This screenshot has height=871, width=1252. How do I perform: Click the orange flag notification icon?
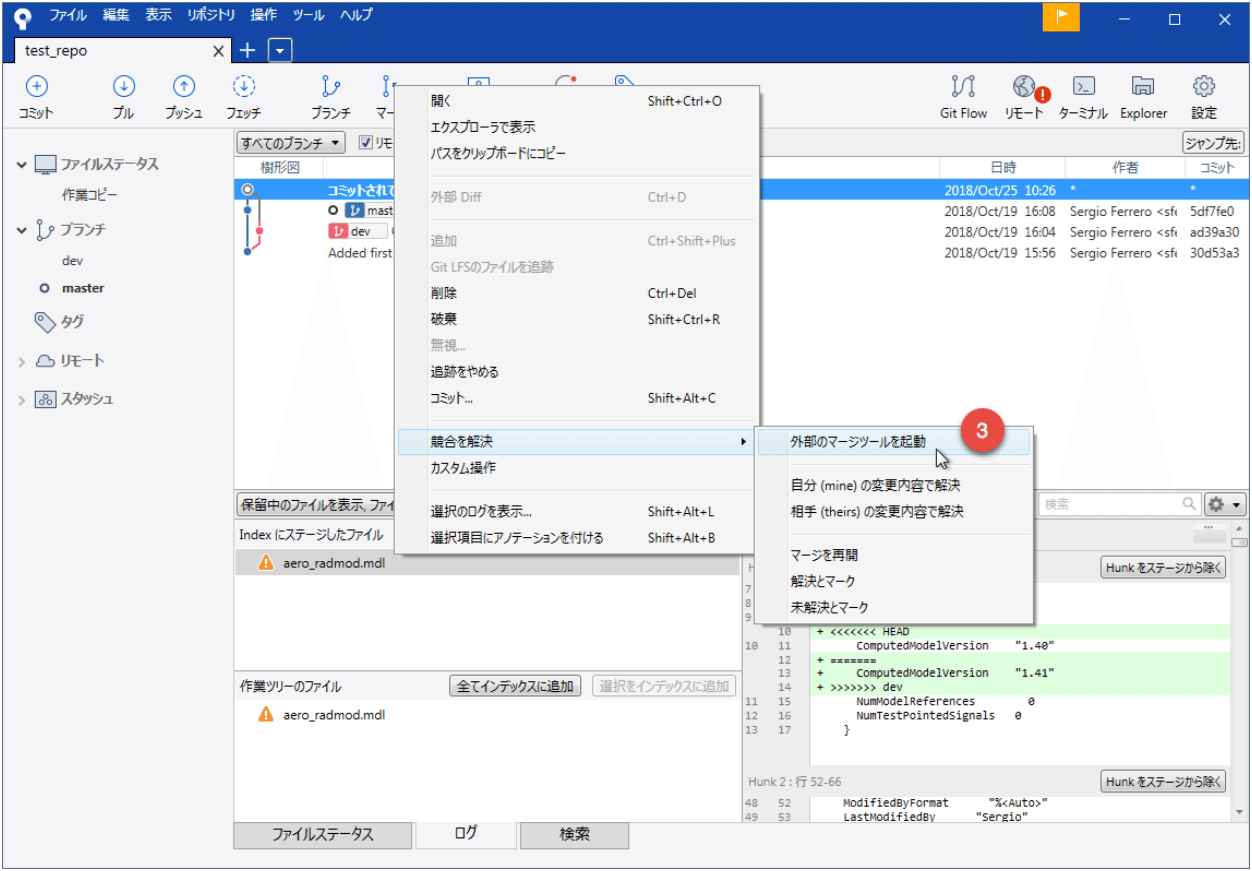click(x=1061, y=17)
